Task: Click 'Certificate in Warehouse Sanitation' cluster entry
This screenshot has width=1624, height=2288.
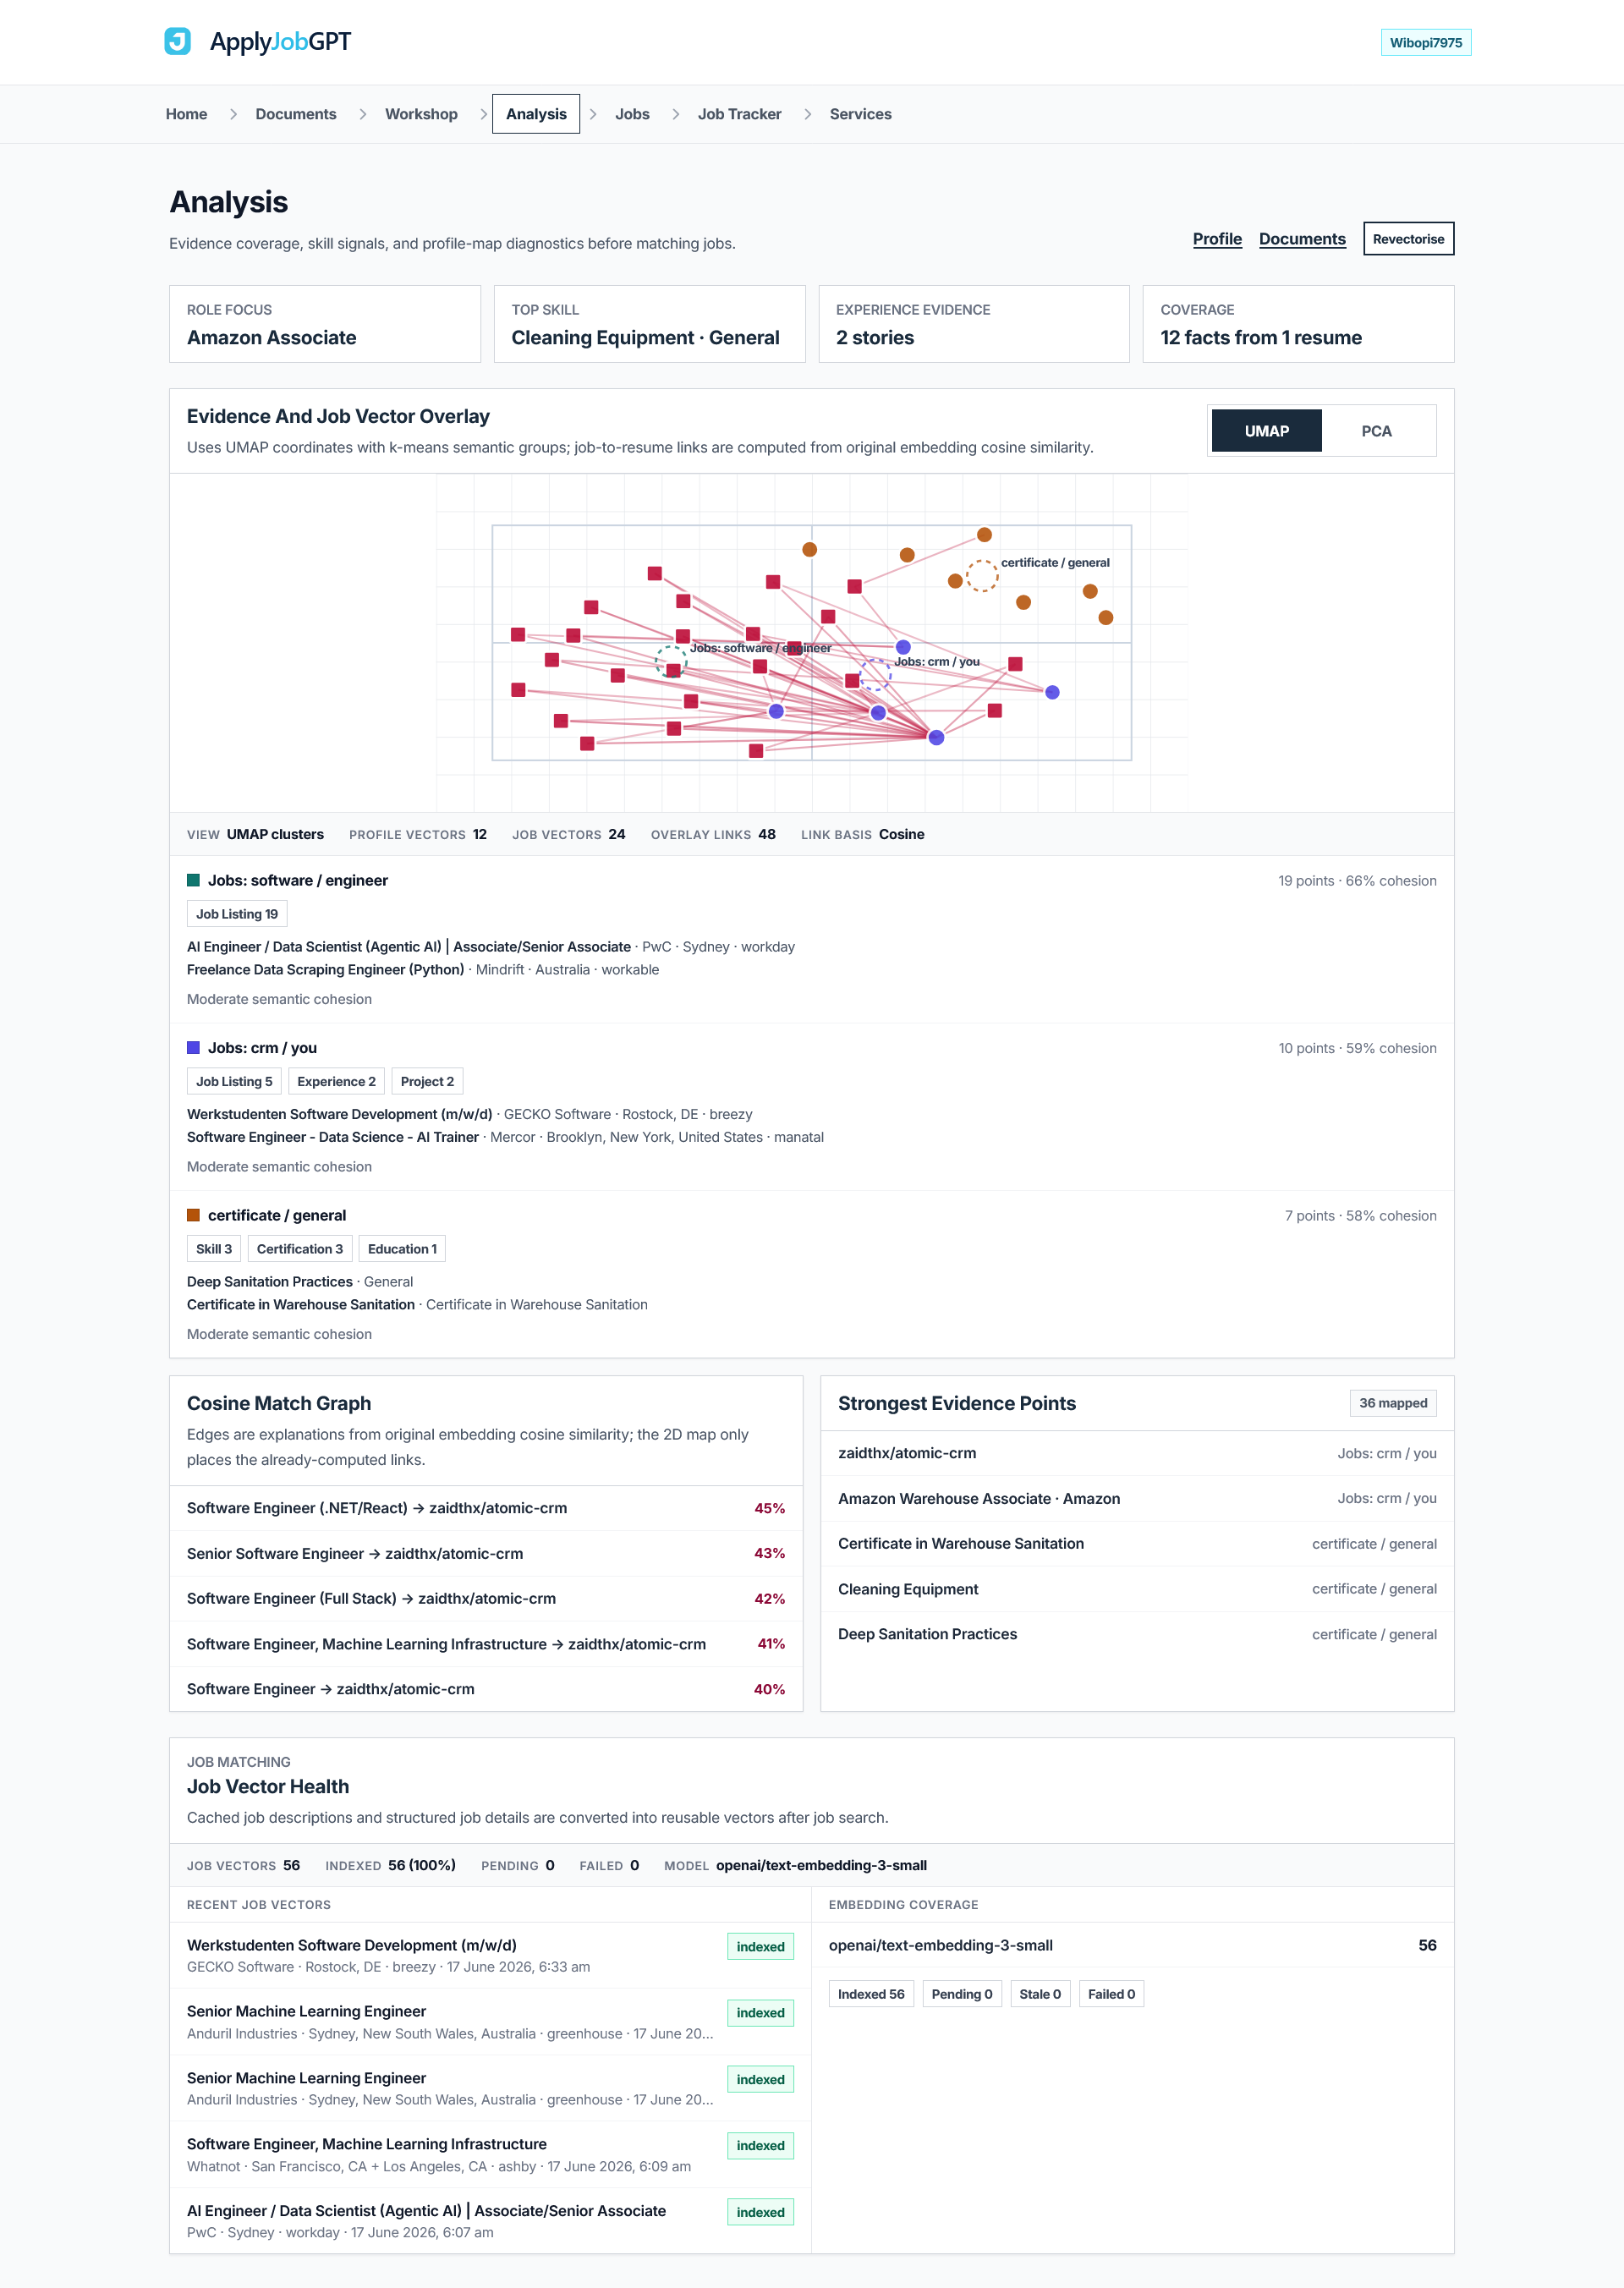Action: (x=417, y=1305)
